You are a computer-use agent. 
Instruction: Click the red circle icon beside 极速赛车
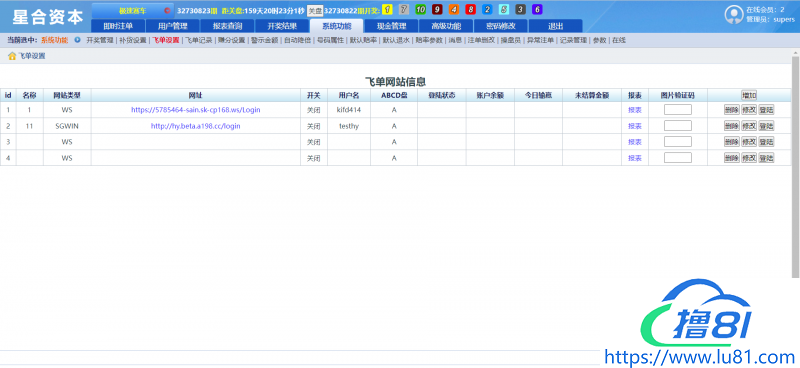coord(167,10)
